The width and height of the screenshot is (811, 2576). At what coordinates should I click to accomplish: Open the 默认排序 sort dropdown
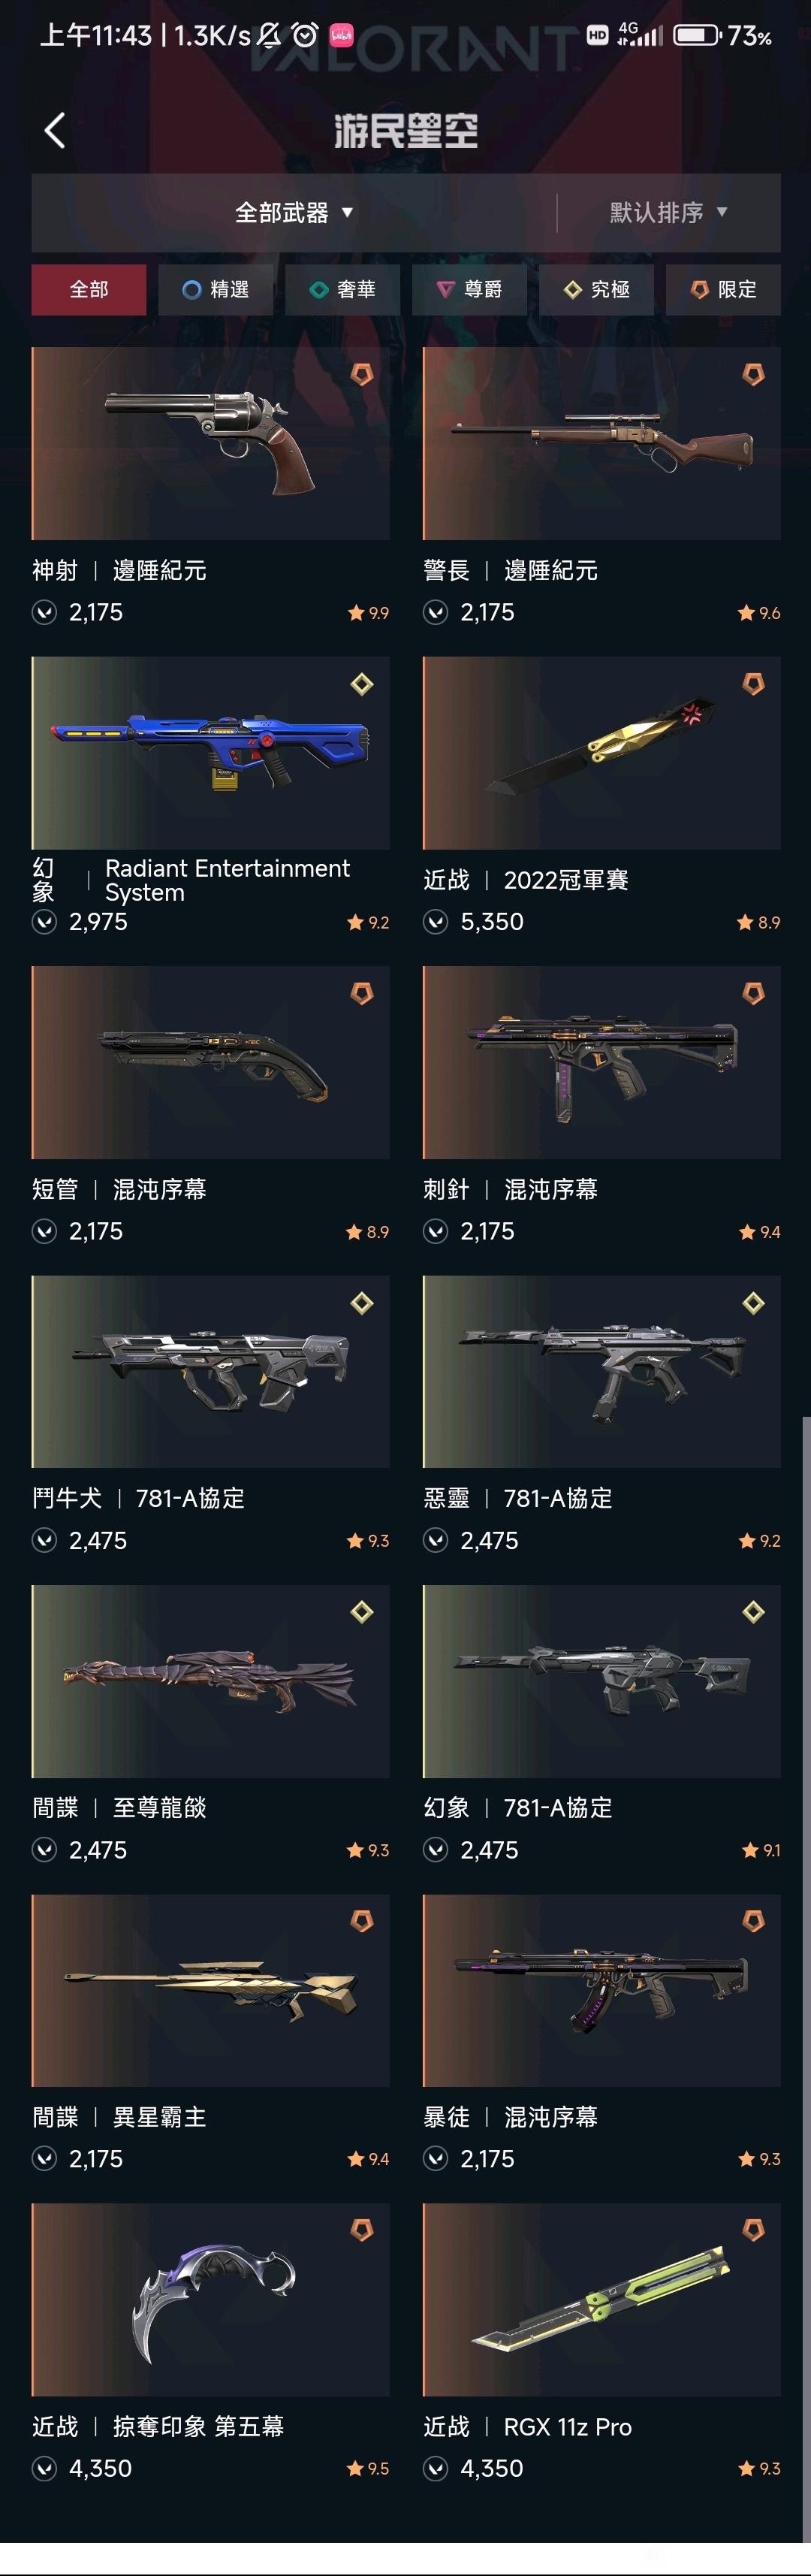click(669, 212)
